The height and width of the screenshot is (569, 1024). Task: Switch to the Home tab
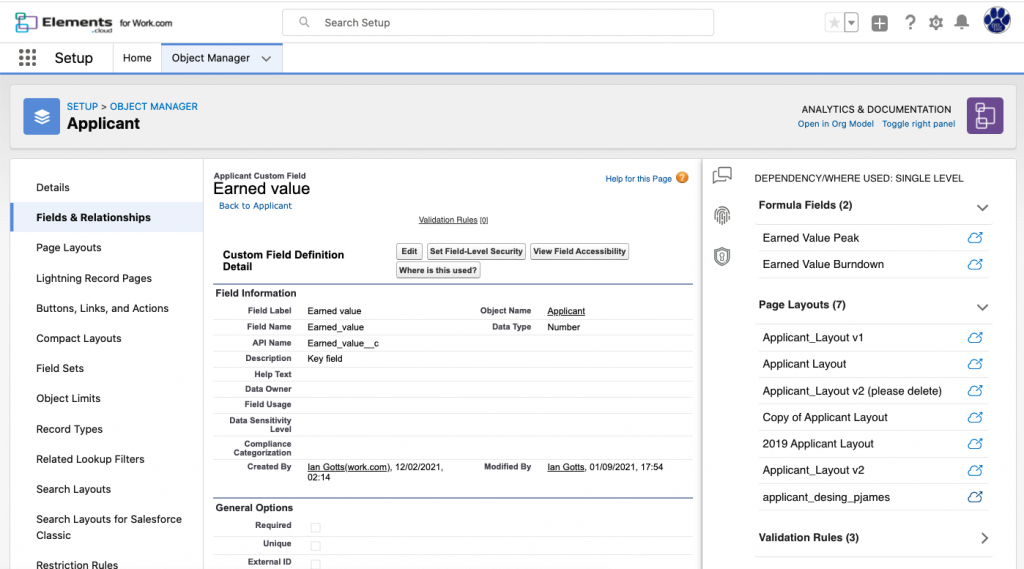point(137,58)
